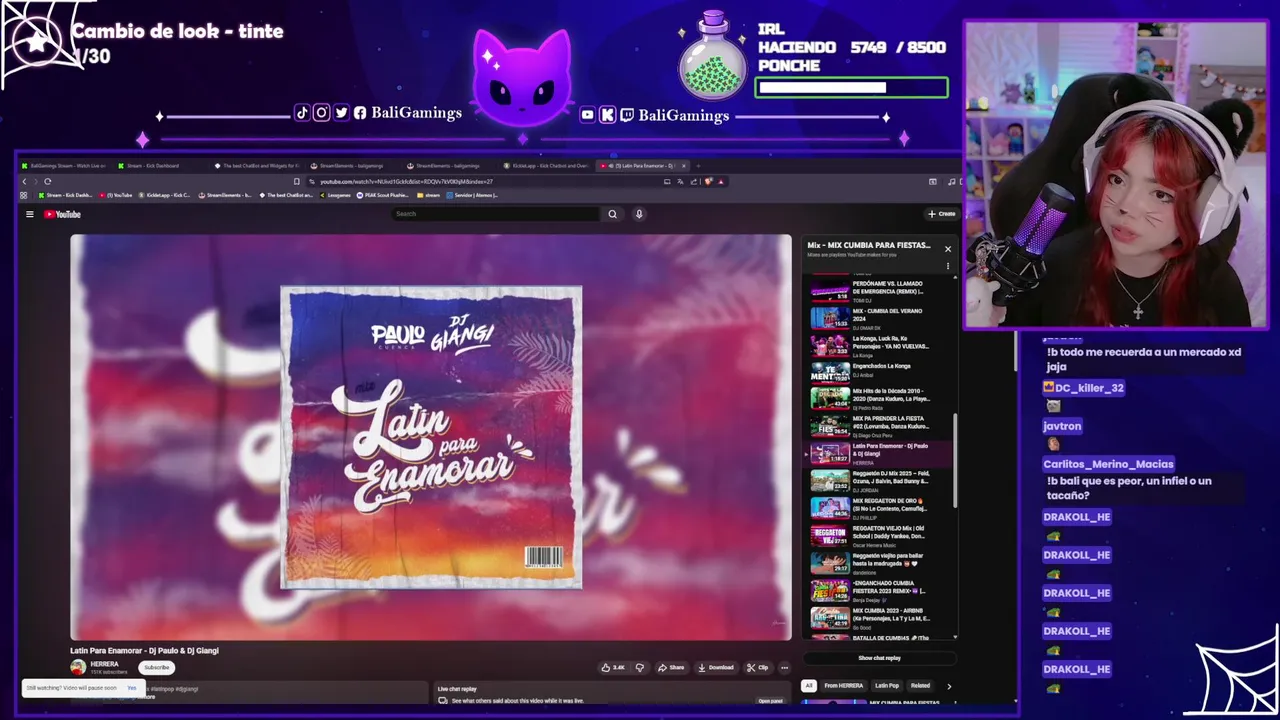Close the Latin Para Enamorar browser tab
The height and width of the screenshot is (720, 1280).
684,166
